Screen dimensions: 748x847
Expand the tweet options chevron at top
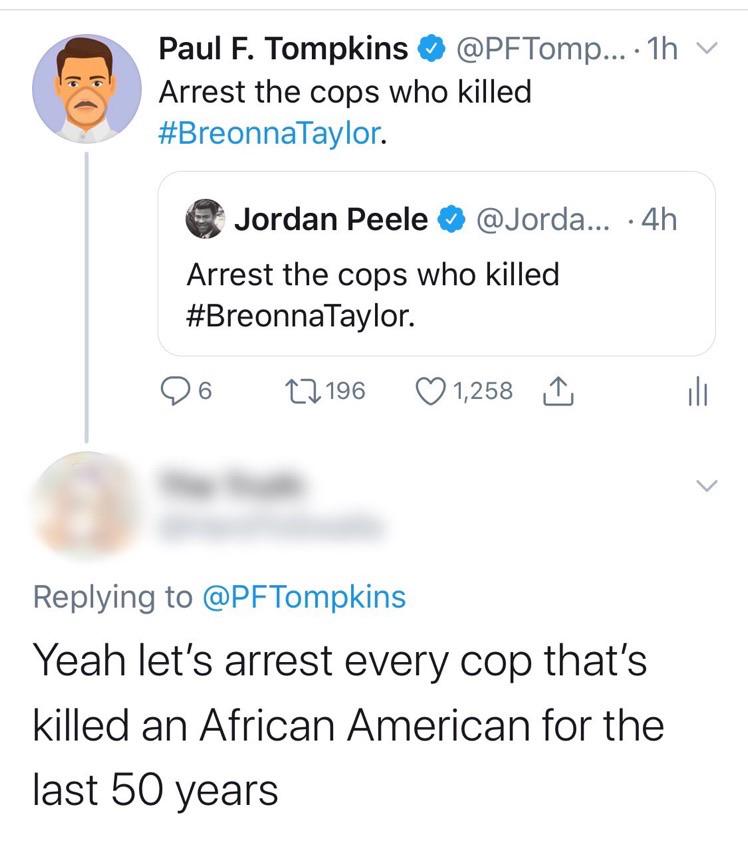tap(706, 48)
